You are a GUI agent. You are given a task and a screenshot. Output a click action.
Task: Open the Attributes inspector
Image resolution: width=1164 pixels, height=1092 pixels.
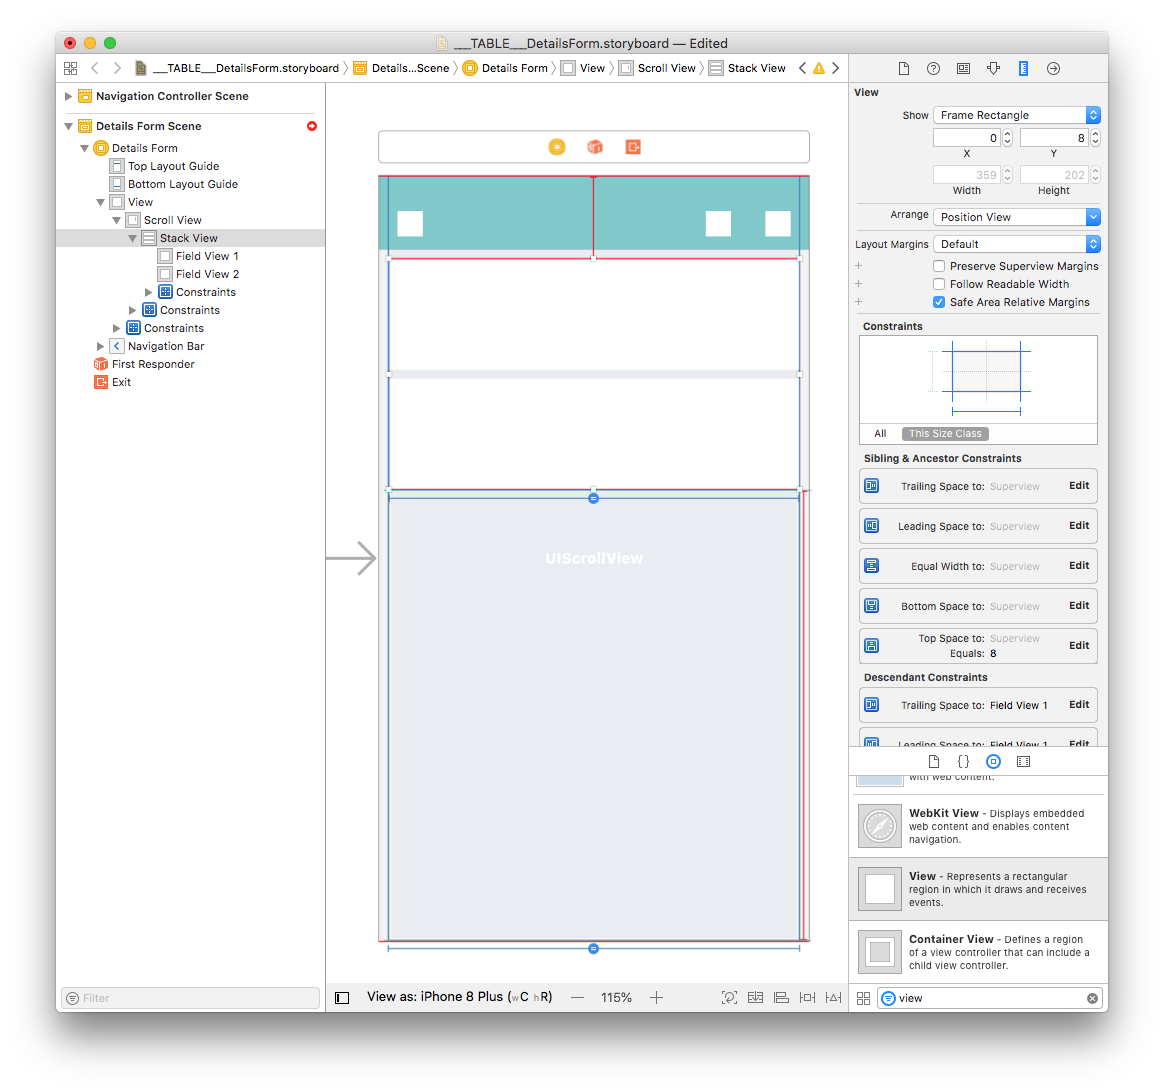click(993, 68)
